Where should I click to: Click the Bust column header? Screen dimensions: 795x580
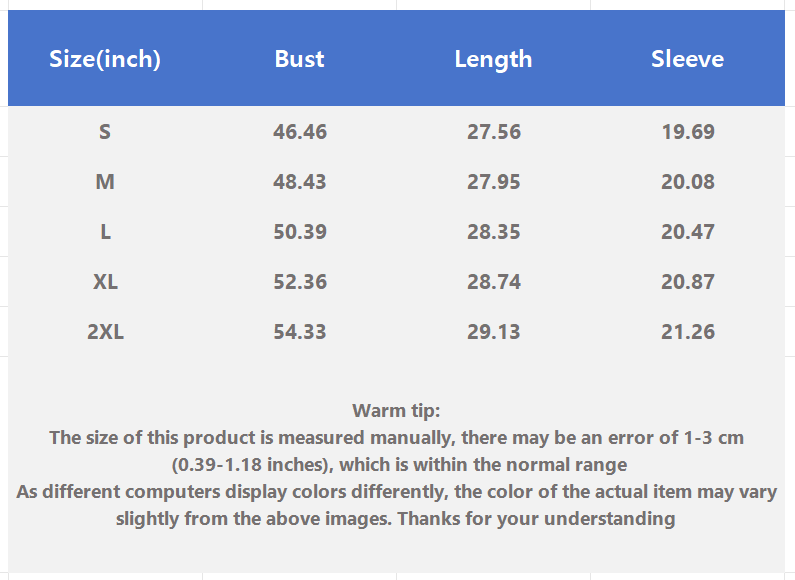[300, 59]
